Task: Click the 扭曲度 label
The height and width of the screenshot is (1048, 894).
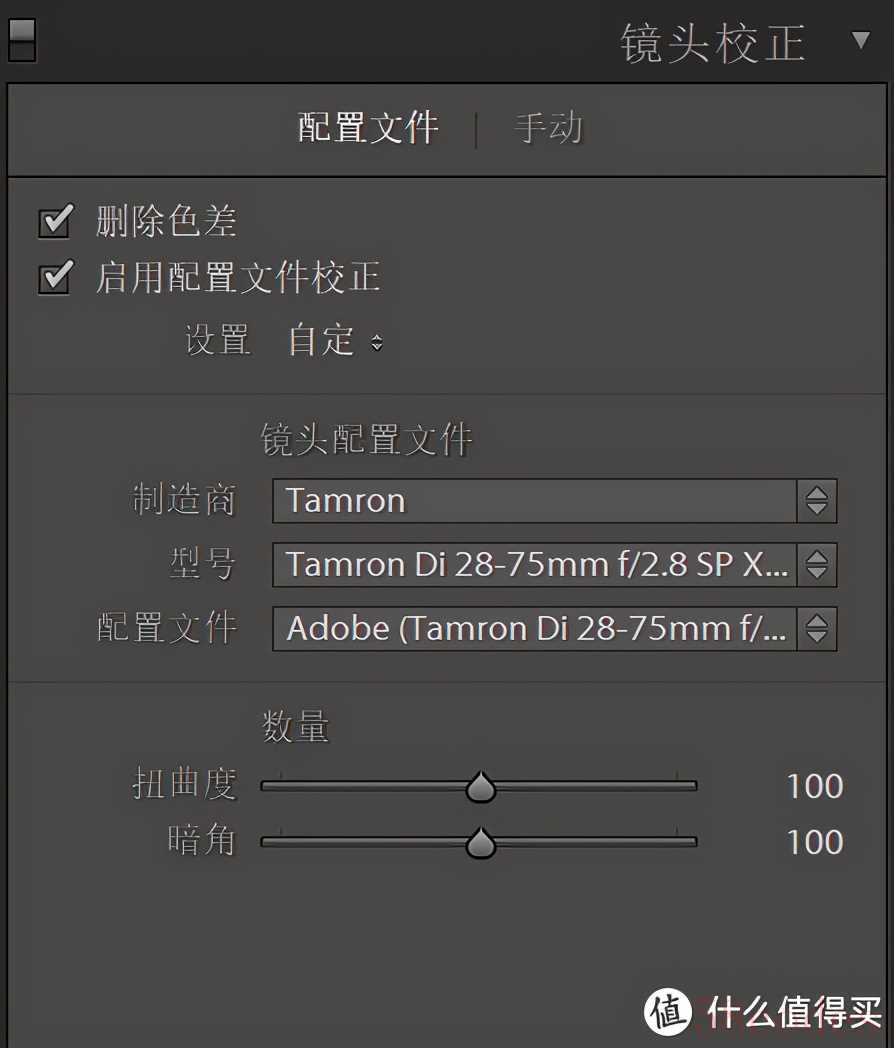Action: point(184,785)
